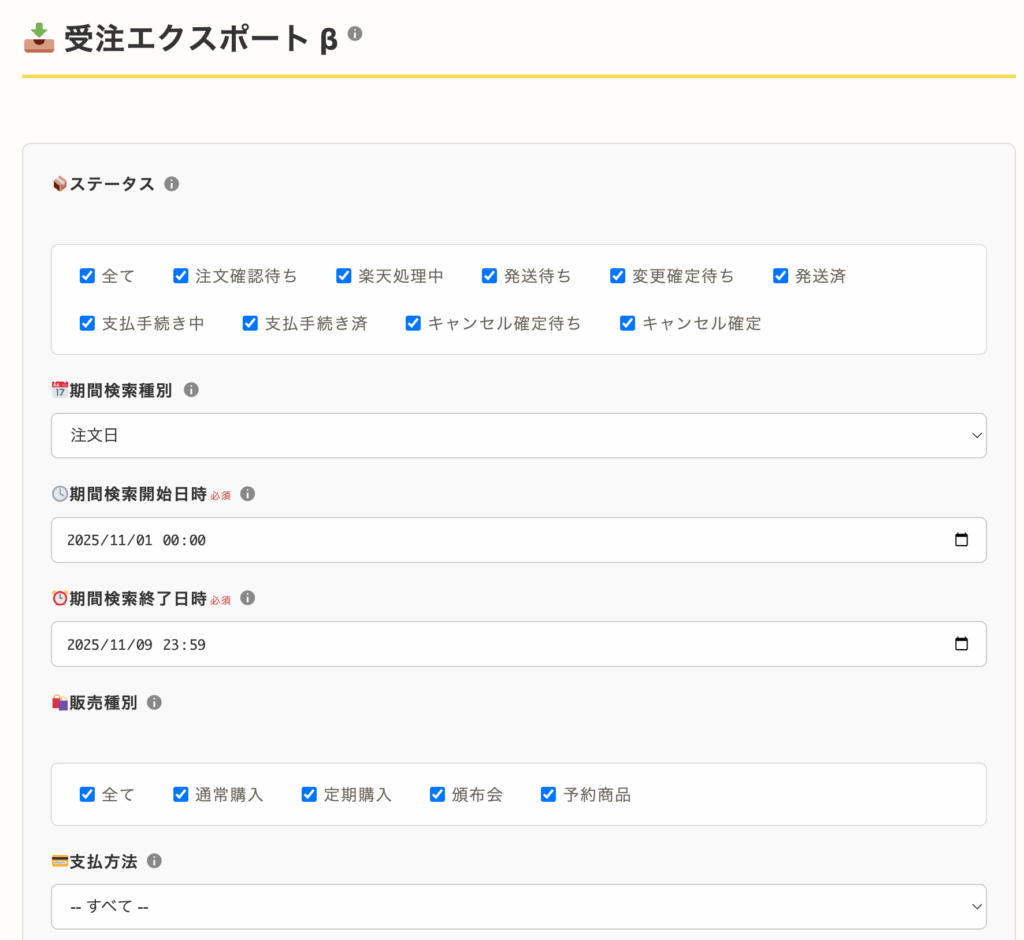Uncheck キャンセル確定 status checkbox
The height and width of the screenshot is (940, 1024).
tap(627, 323)
